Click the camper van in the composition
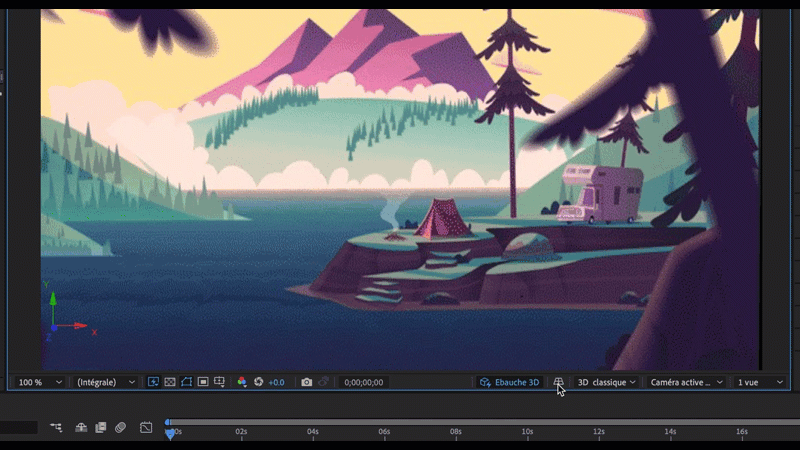This screenshot has height=450, width=800. [599, 194]
